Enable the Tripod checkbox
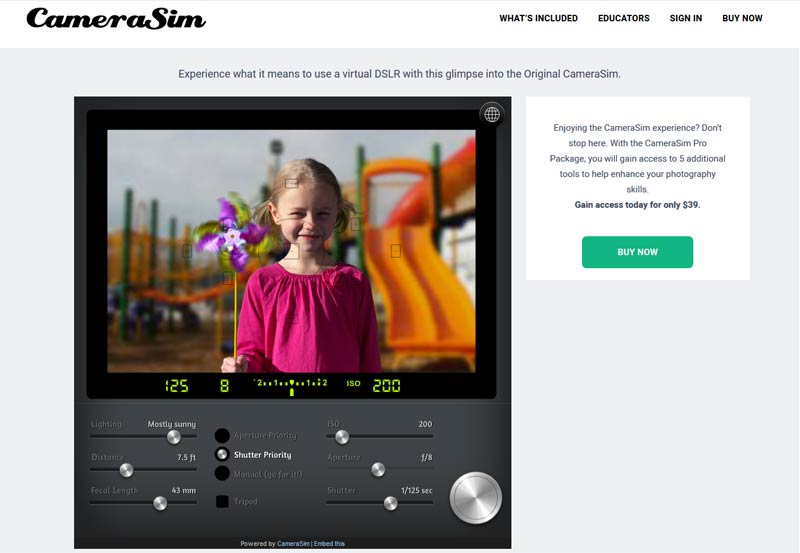This screenshot has width=800, height=553. [222, 501]
